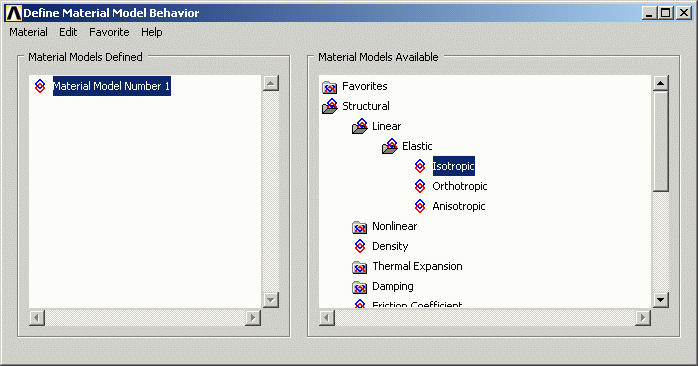
Task: Select the Density material property
Action: tap(390, 246)
